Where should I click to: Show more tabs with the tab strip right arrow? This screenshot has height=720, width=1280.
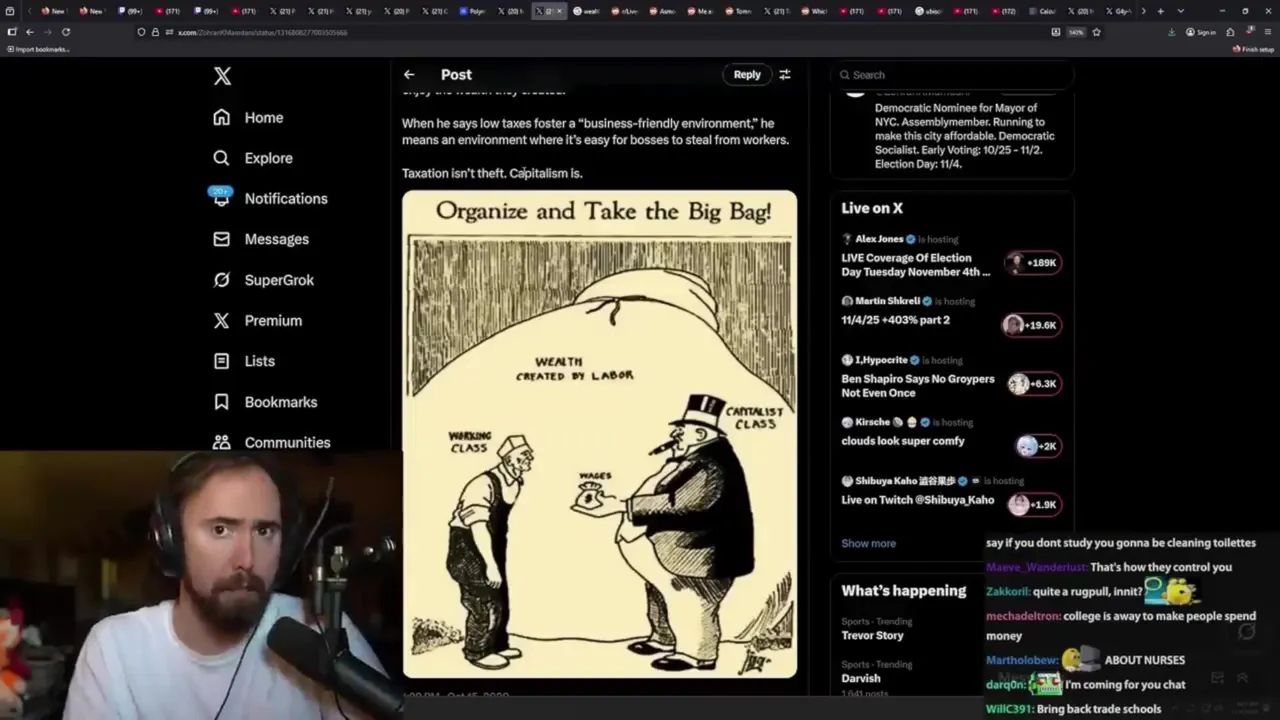click(x=1143, y=11)
